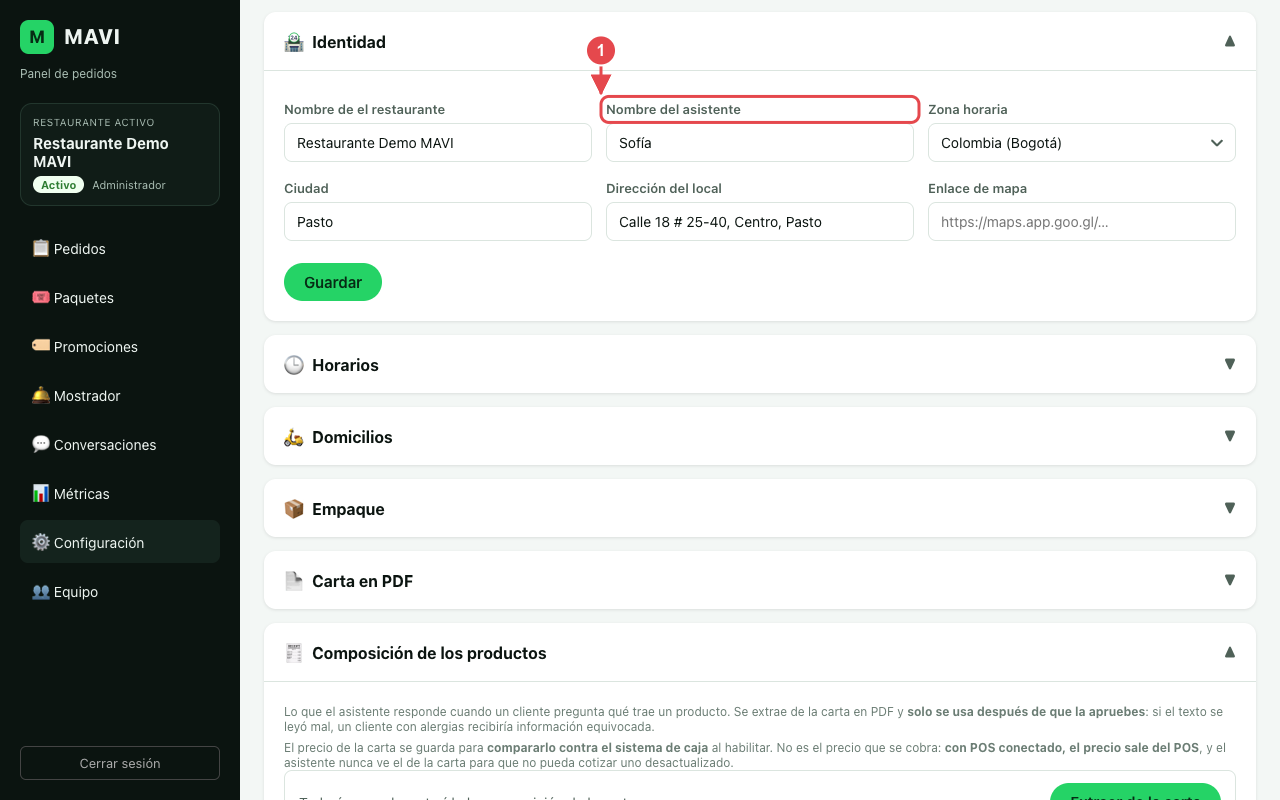Collapse the Composición de los productos section arrow

[1230, 652]
